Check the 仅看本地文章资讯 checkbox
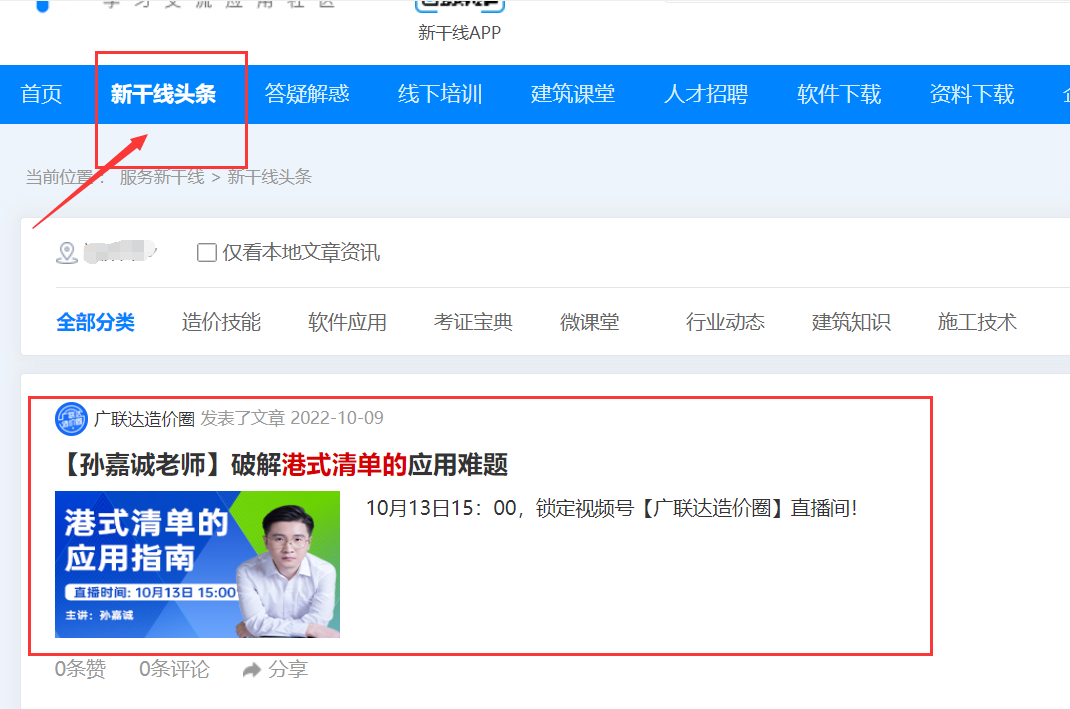 coord(207,252)
